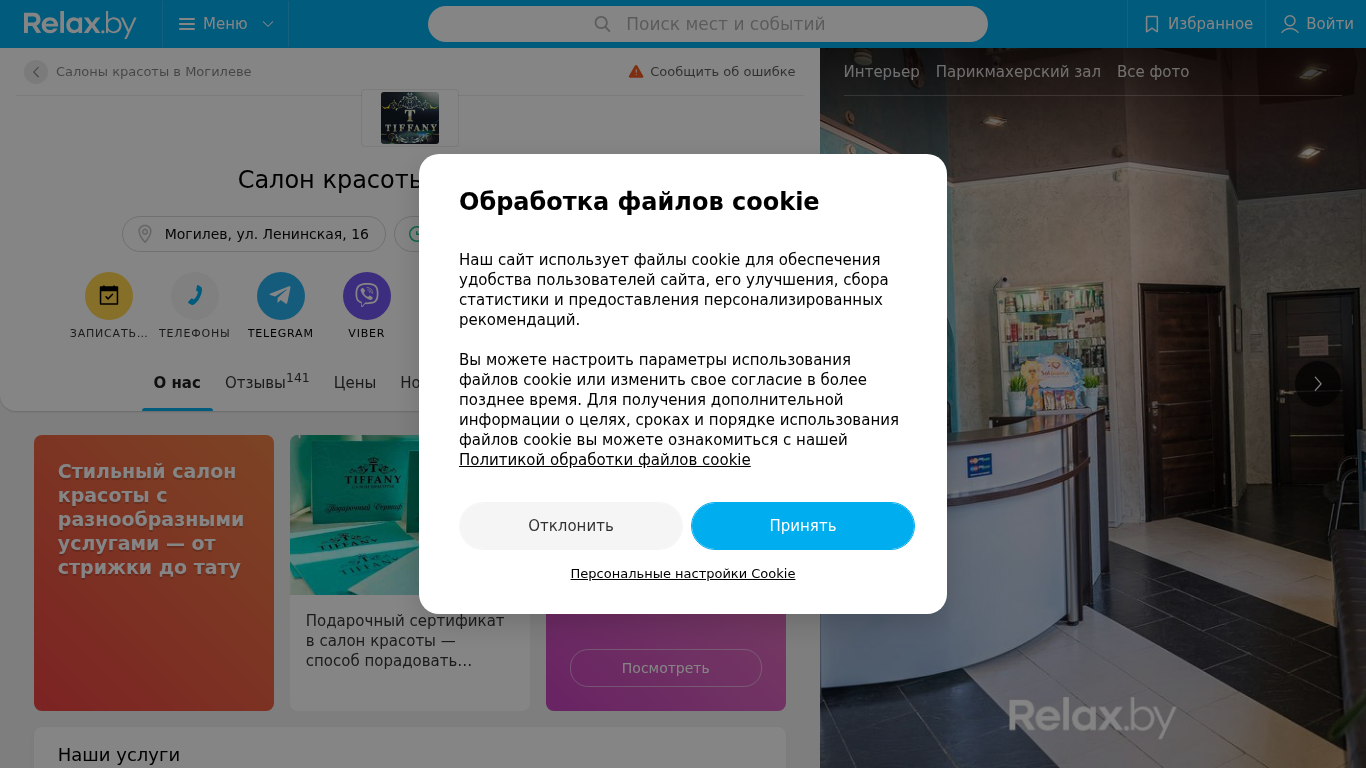The height and width of the screenshot is (768, 1366).
Task: Open the Tiffany salon logo thumbnail
Action: 410,118
